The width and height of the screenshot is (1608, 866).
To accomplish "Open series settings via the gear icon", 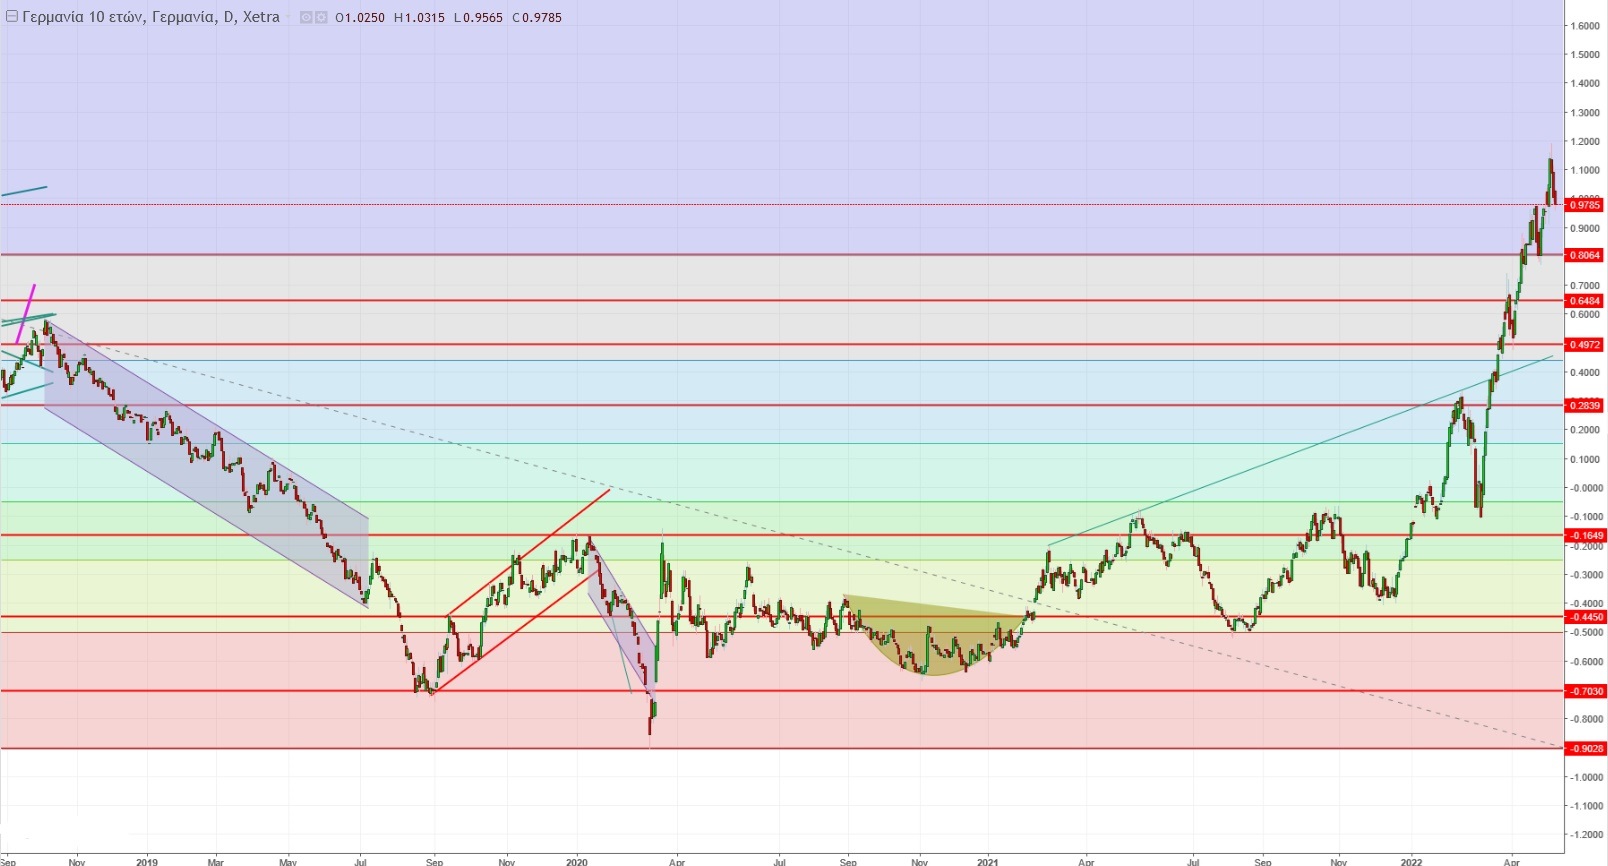I will tap(321, 18).
